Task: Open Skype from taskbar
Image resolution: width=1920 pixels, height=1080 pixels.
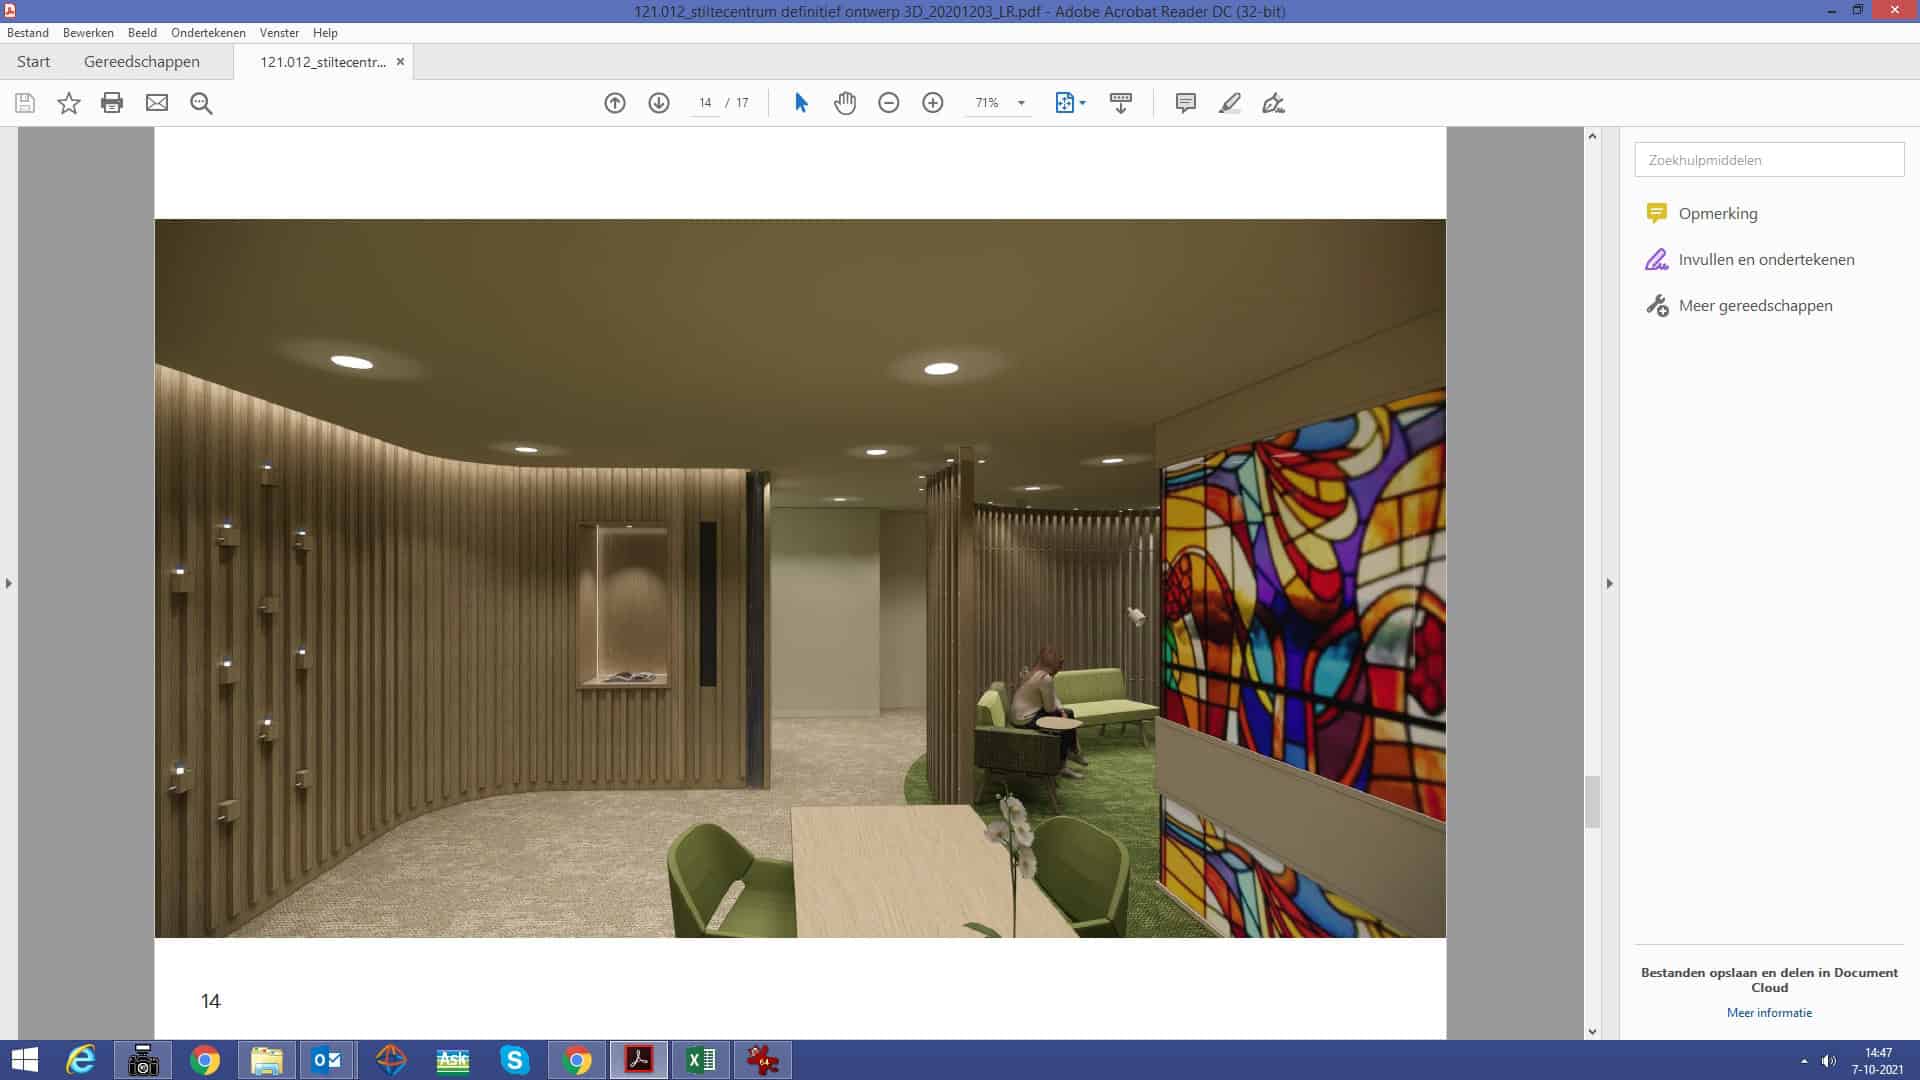Action: pos(515,1060)
